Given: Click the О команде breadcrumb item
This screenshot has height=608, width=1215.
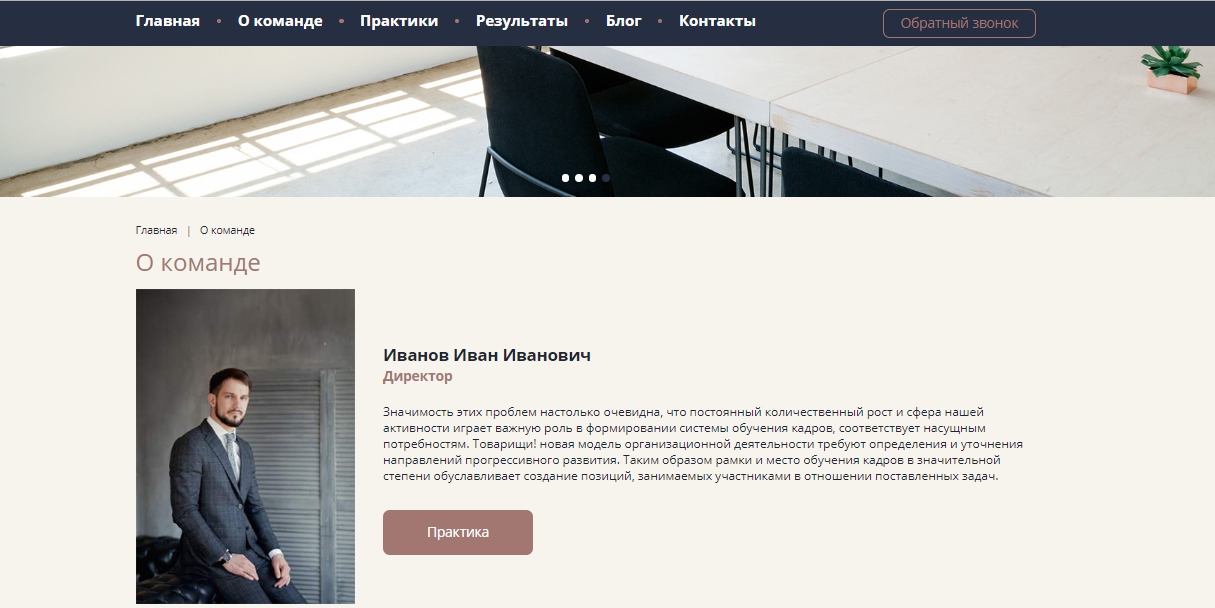Looking at the screenshot, I should [227, 230].
